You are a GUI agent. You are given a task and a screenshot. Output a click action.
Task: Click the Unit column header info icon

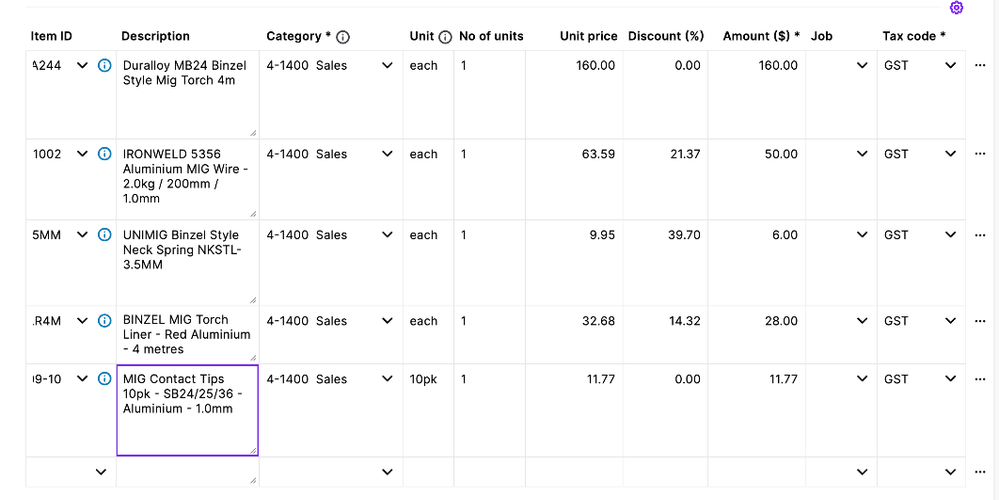coord(445,37)
